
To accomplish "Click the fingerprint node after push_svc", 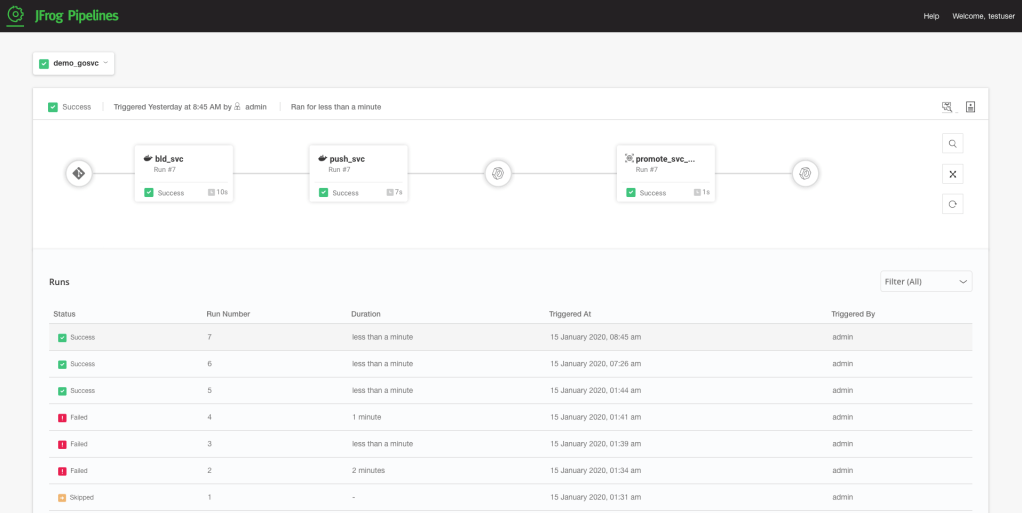I will click(498, 174).
